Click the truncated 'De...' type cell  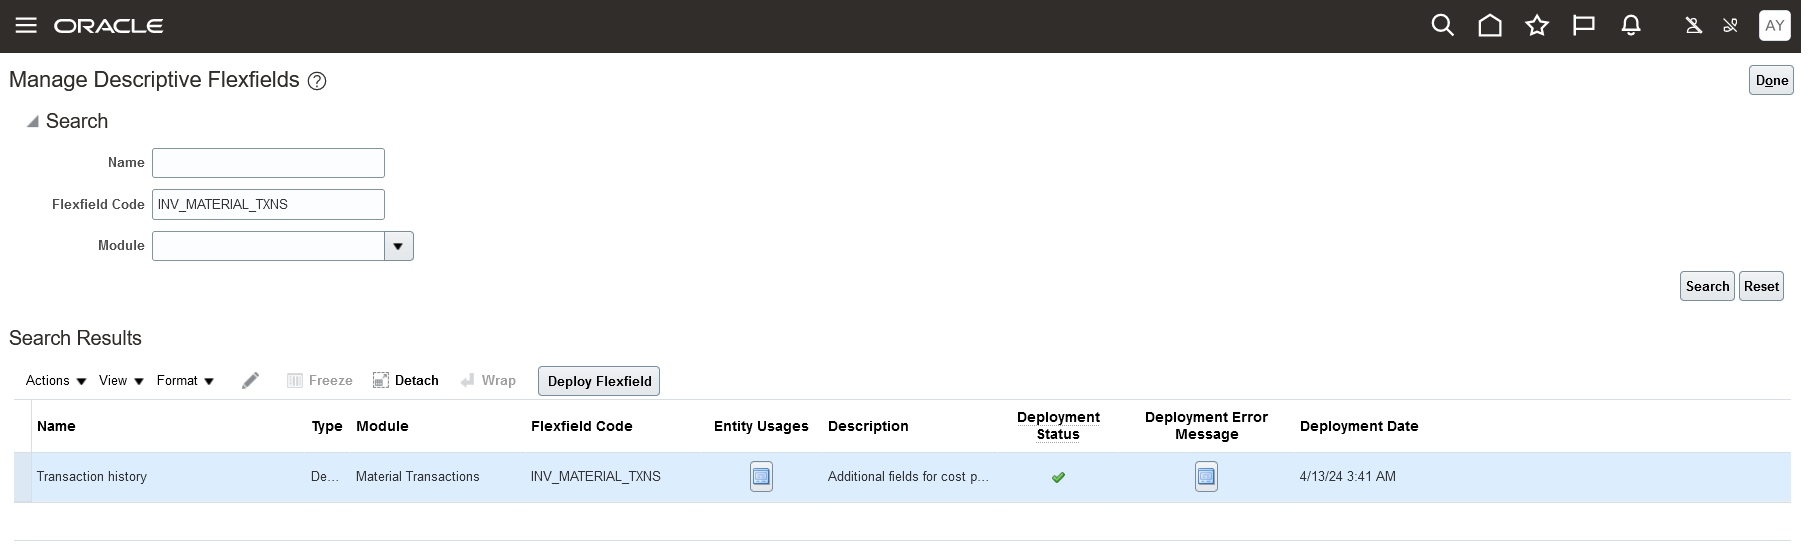pyautogui.click(x=325, y=477)
